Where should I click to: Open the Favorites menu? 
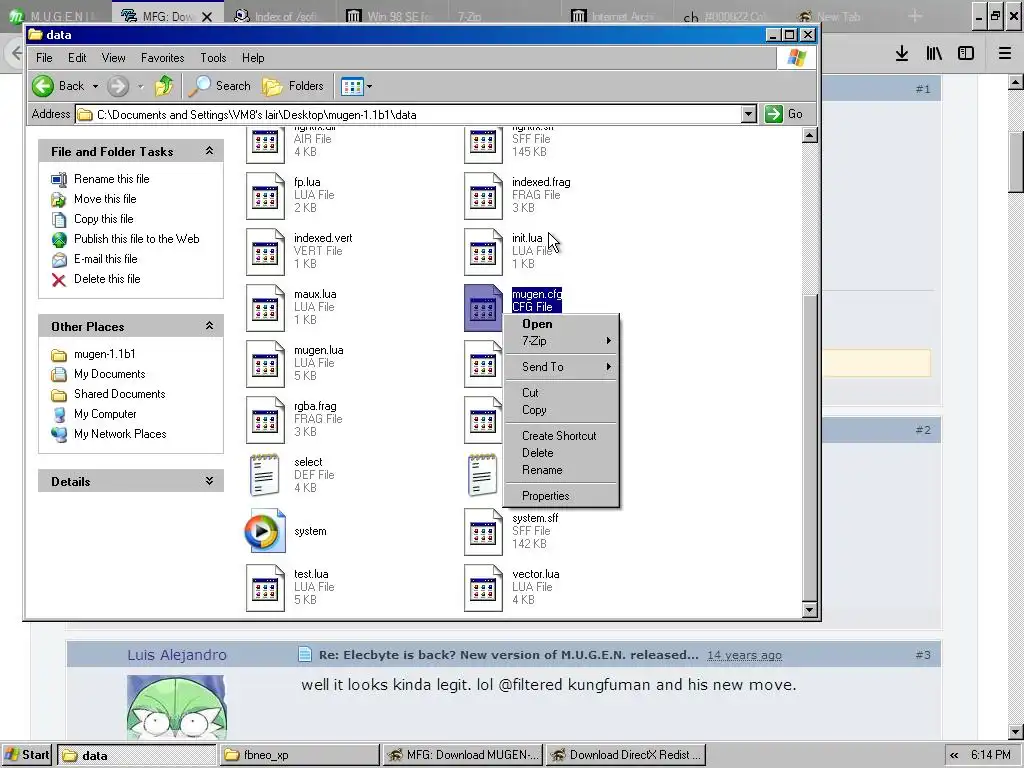click(x=163, y=57)
